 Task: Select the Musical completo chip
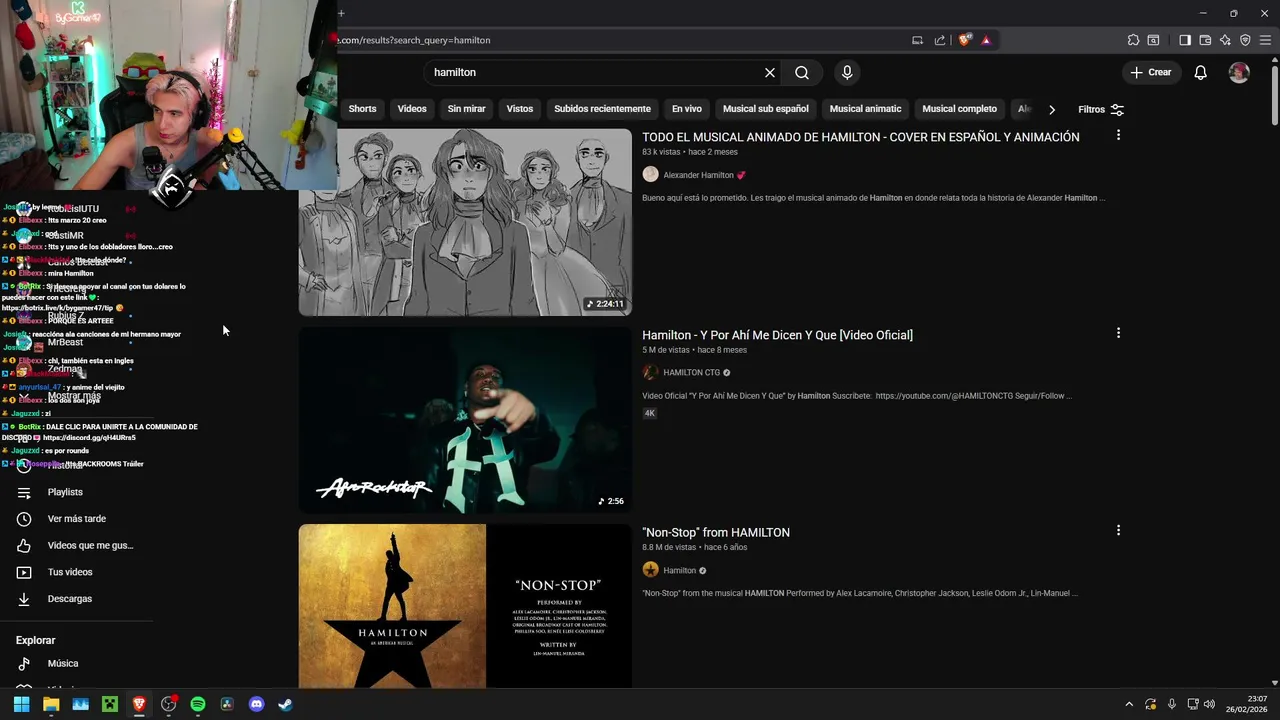(959, 109)
